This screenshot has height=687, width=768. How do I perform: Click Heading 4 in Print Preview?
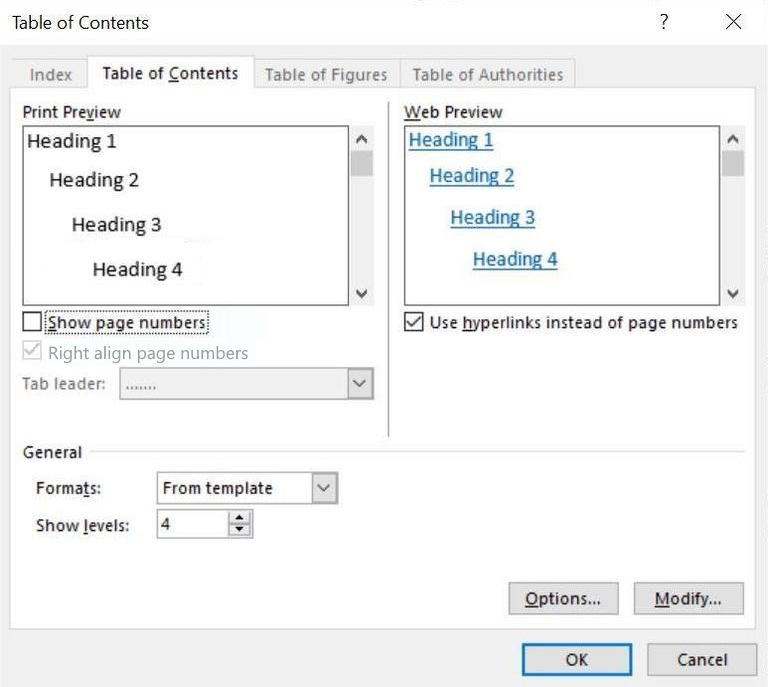coord(138,269)
